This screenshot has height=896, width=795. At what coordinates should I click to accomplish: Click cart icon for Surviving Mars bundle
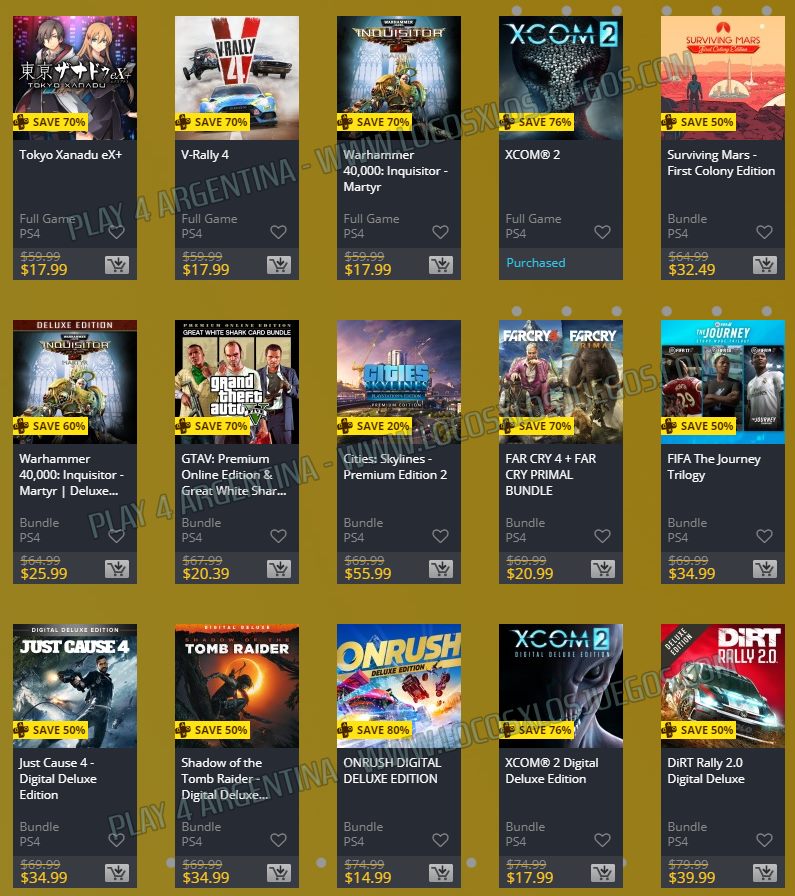pos(765,265)
